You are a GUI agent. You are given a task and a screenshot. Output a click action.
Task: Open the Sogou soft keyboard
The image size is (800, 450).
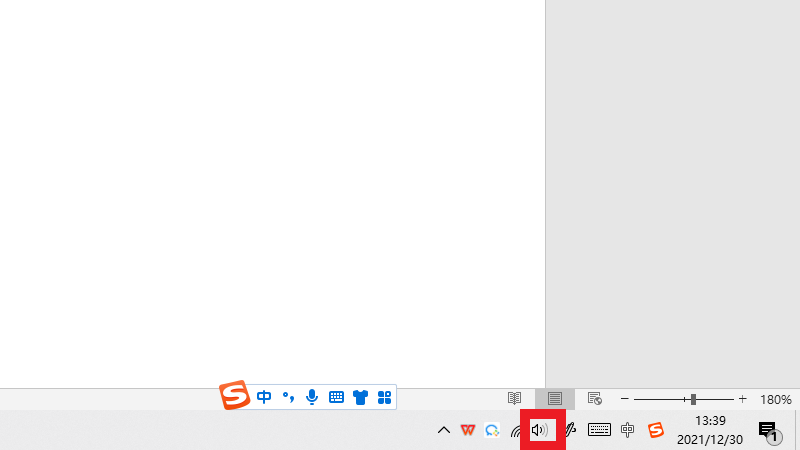[336, 397]
